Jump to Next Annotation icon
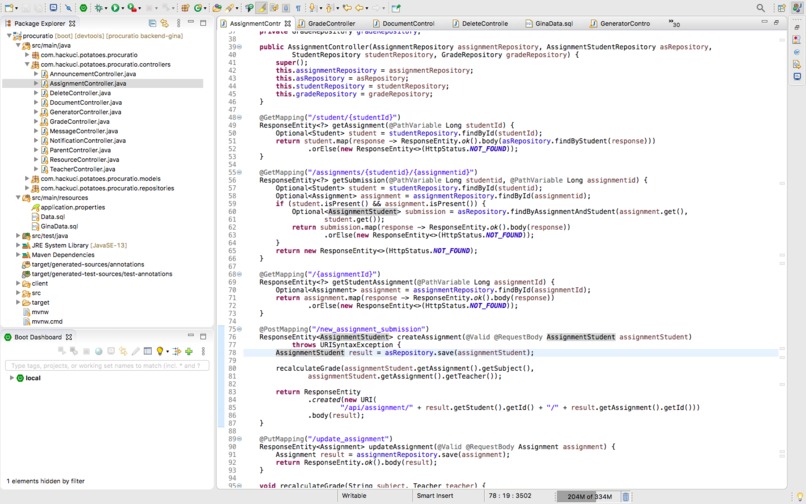Screen dimensions: 806x504 pos(312,8)
